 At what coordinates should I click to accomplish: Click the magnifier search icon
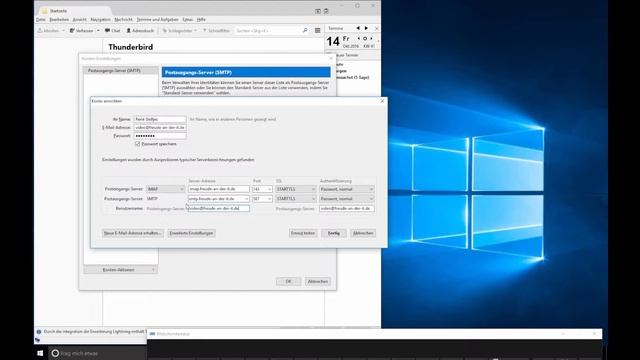[x=305, y=31]
